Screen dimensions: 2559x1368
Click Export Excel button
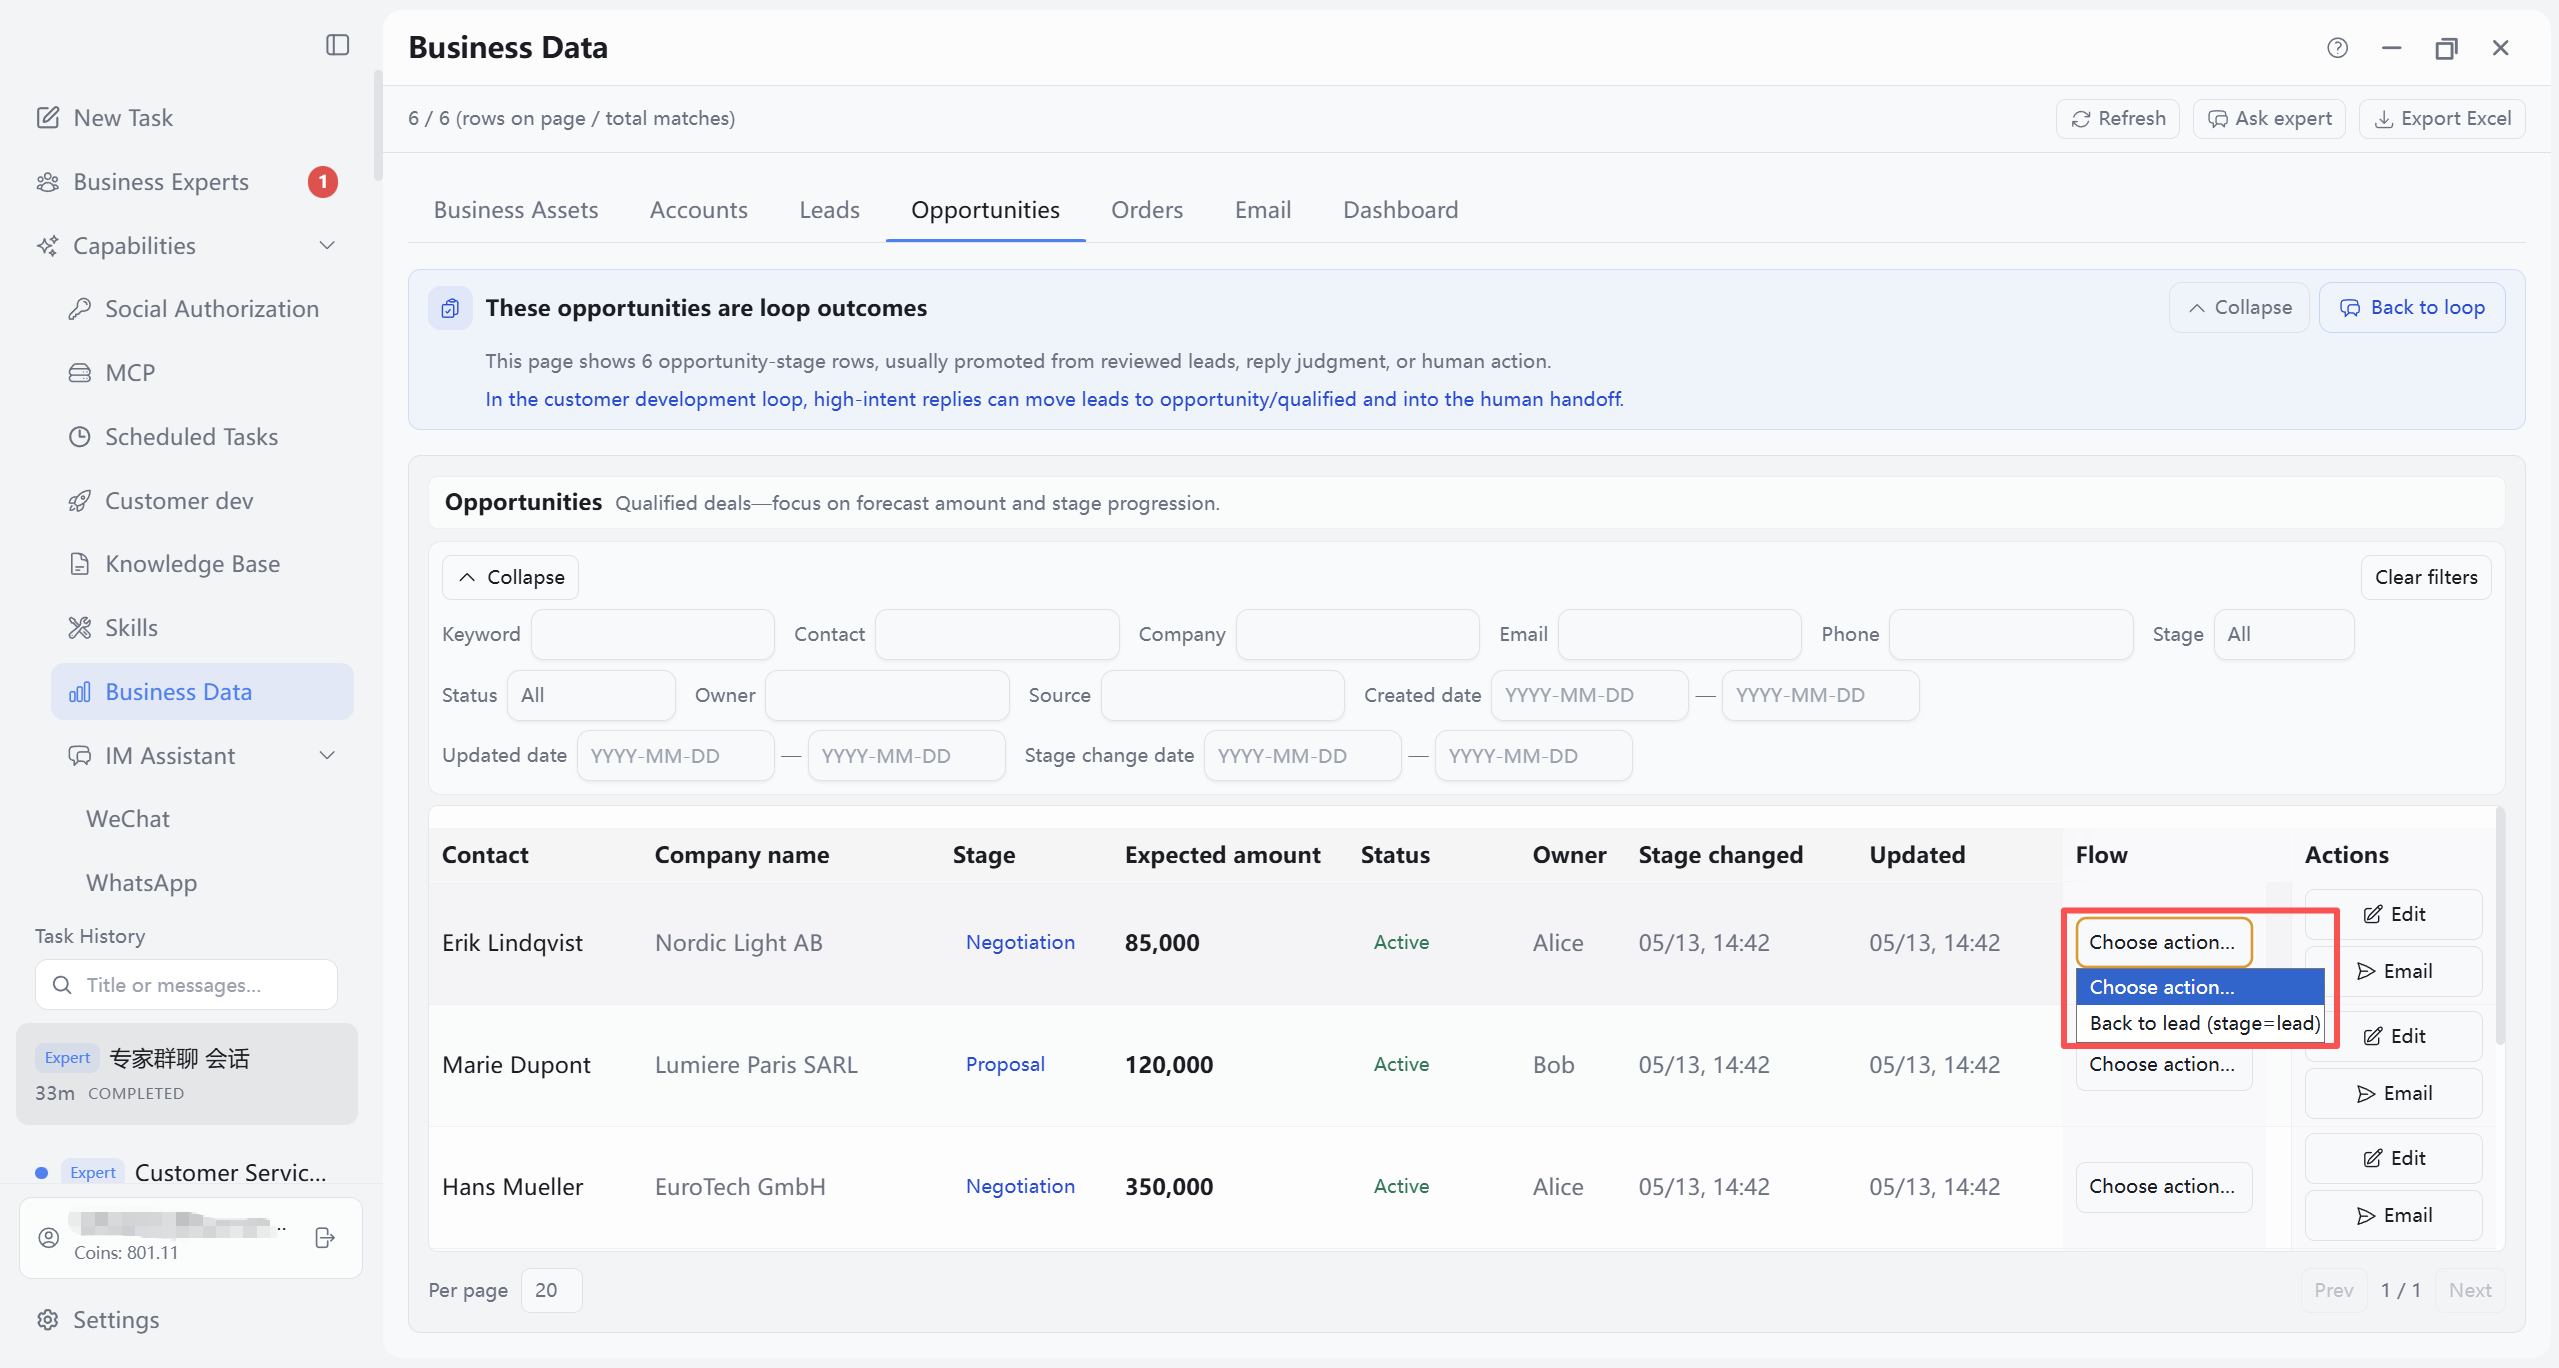pyautogui.click(x=2442, y=118)
